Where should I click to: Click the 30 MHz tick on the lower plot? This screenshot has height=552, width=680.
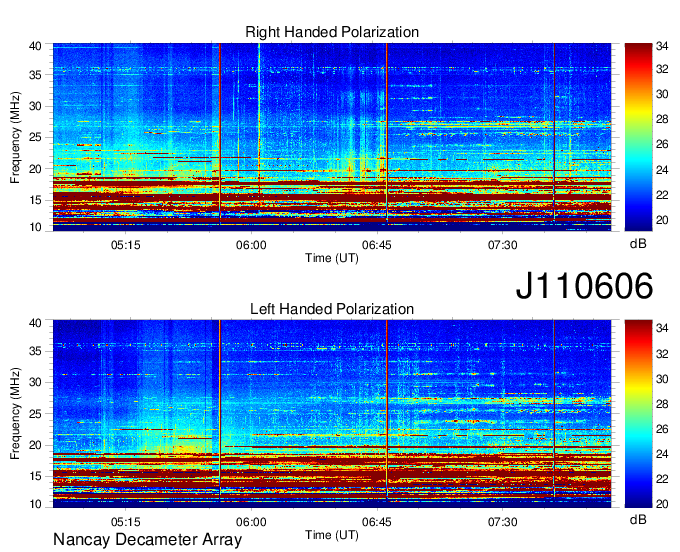pyautogui.click(x=35, y=382)
